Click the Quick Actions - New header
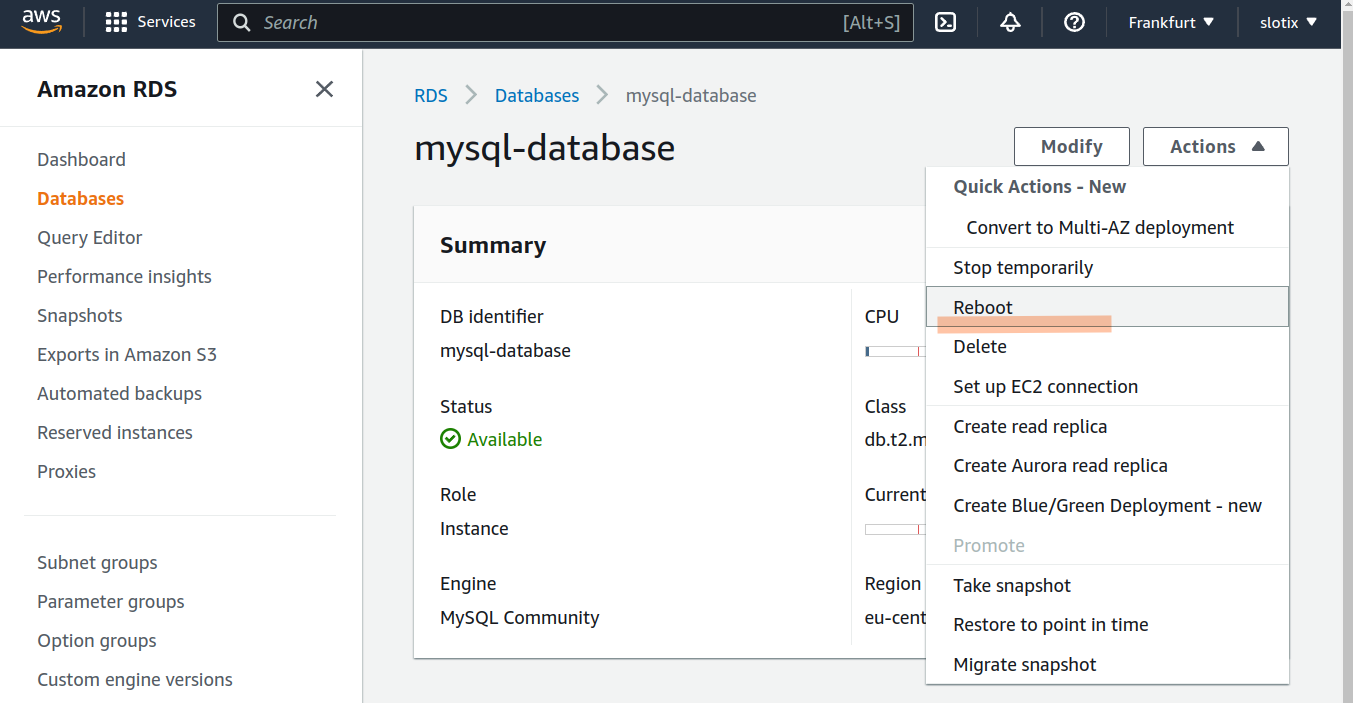 click(x=1040, y=187)
